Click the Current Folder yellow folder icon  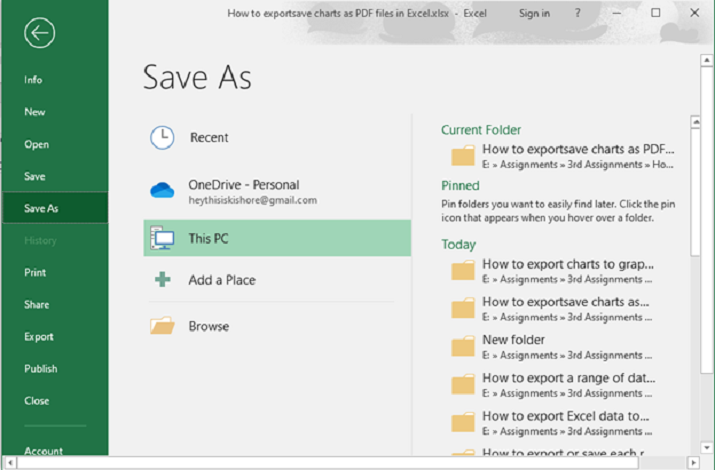463,155
